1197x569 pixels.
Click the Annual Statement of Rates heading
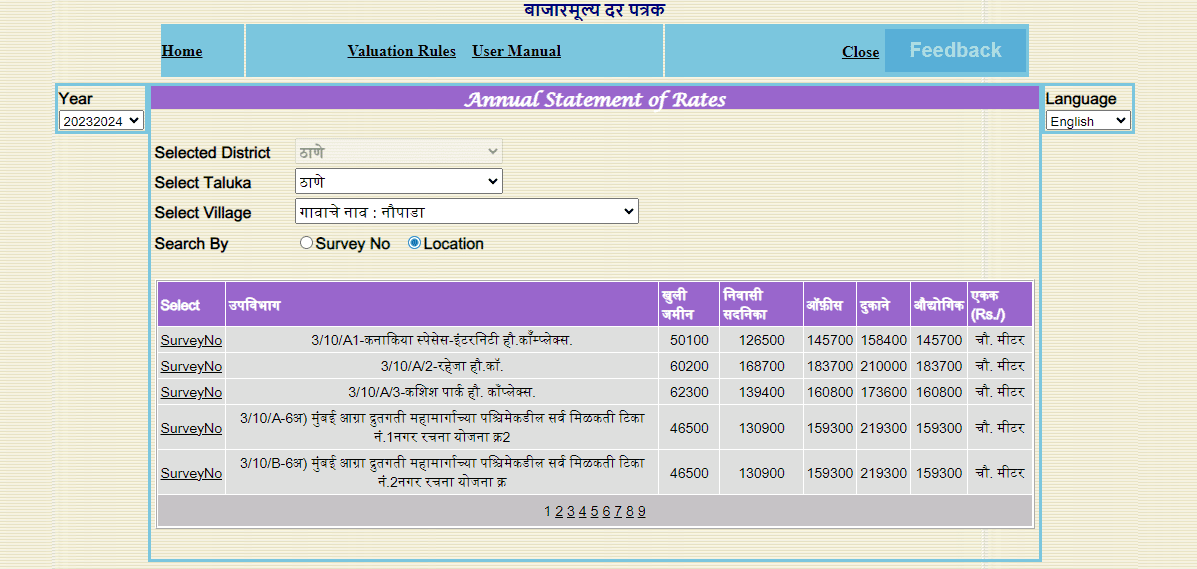coord(595,99)
